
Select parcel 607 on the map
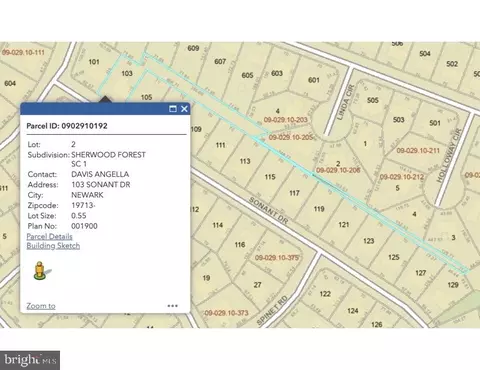point(220,61)
